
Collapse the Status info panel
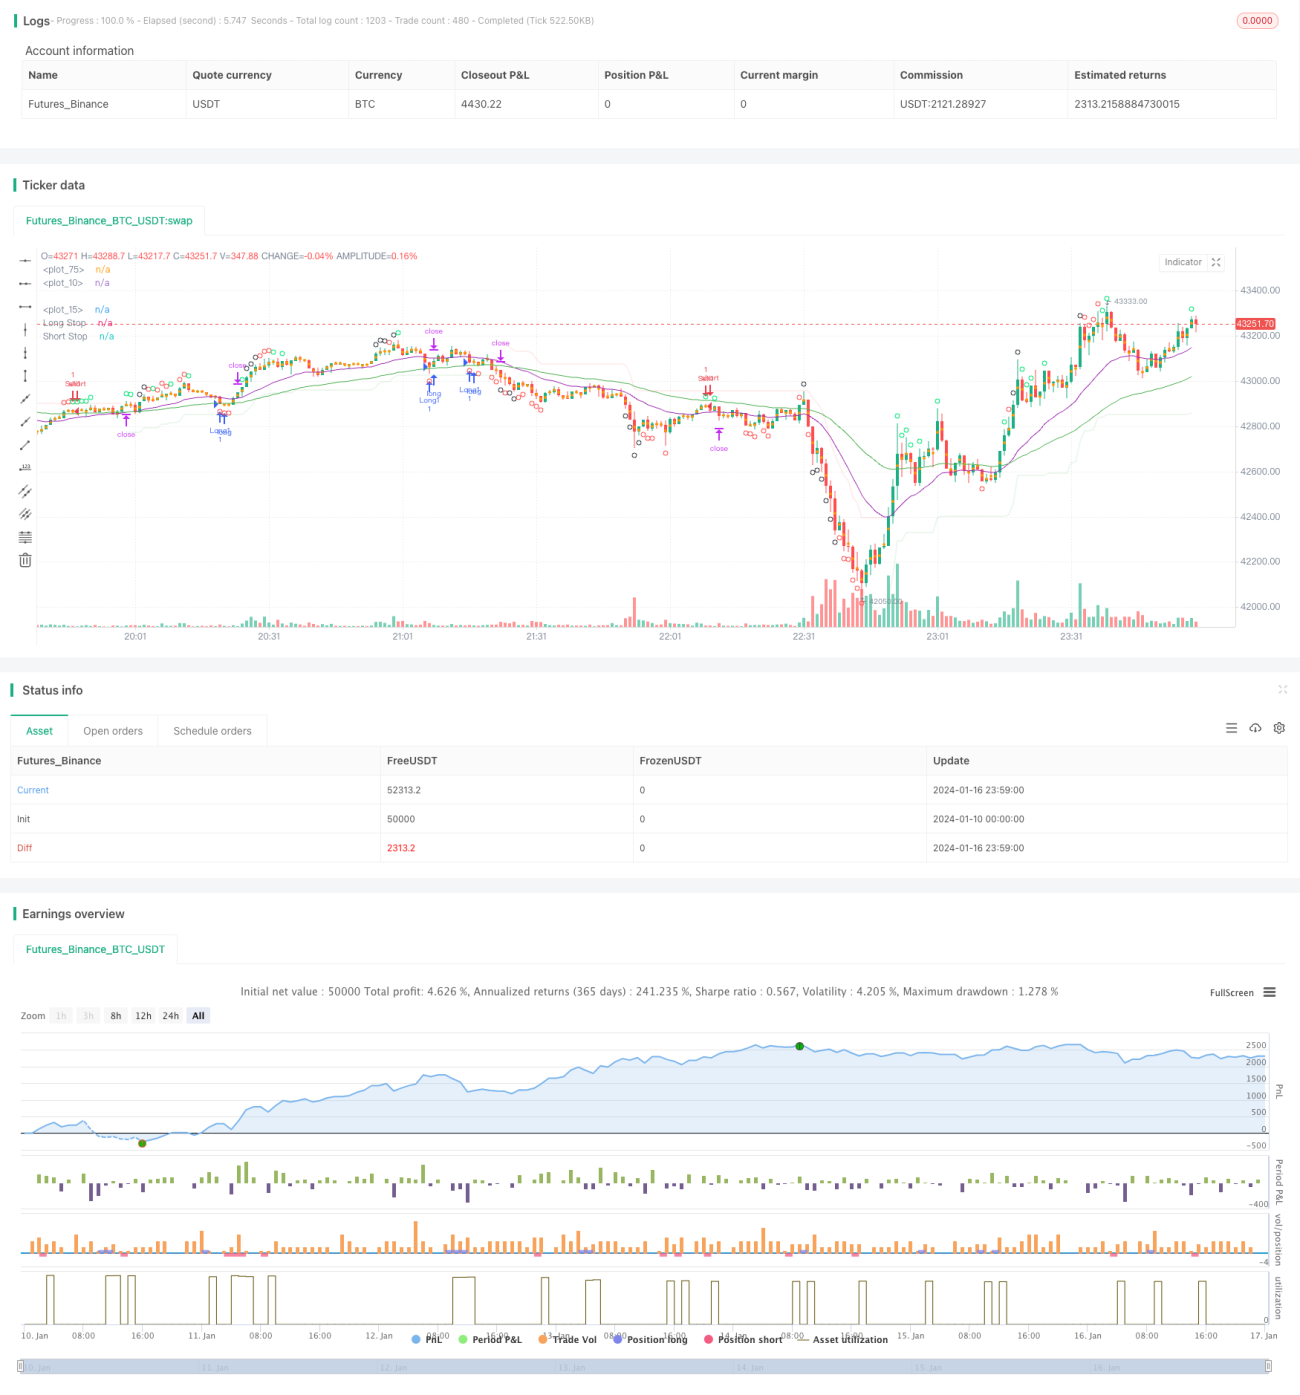1282,690
